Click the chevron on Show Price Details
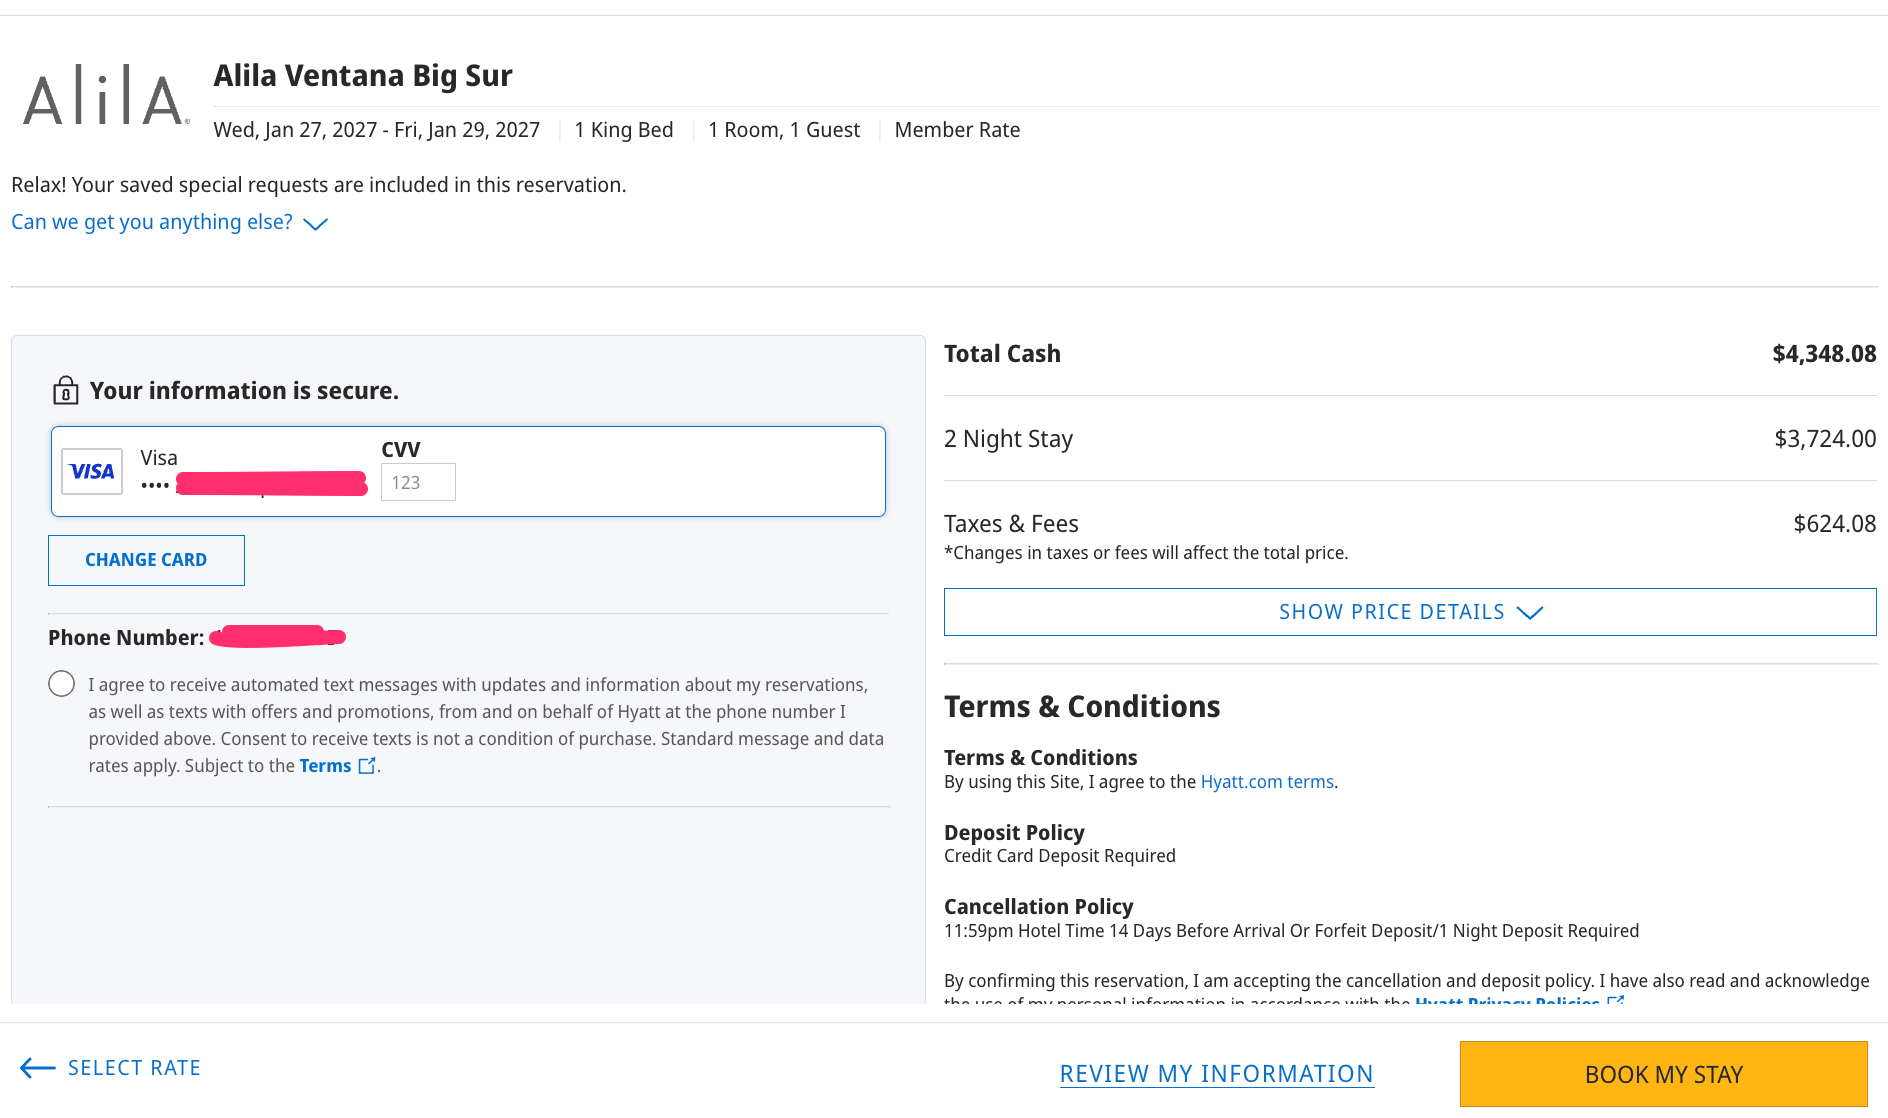1888x1118 pixels. [x=1530, y=612]
